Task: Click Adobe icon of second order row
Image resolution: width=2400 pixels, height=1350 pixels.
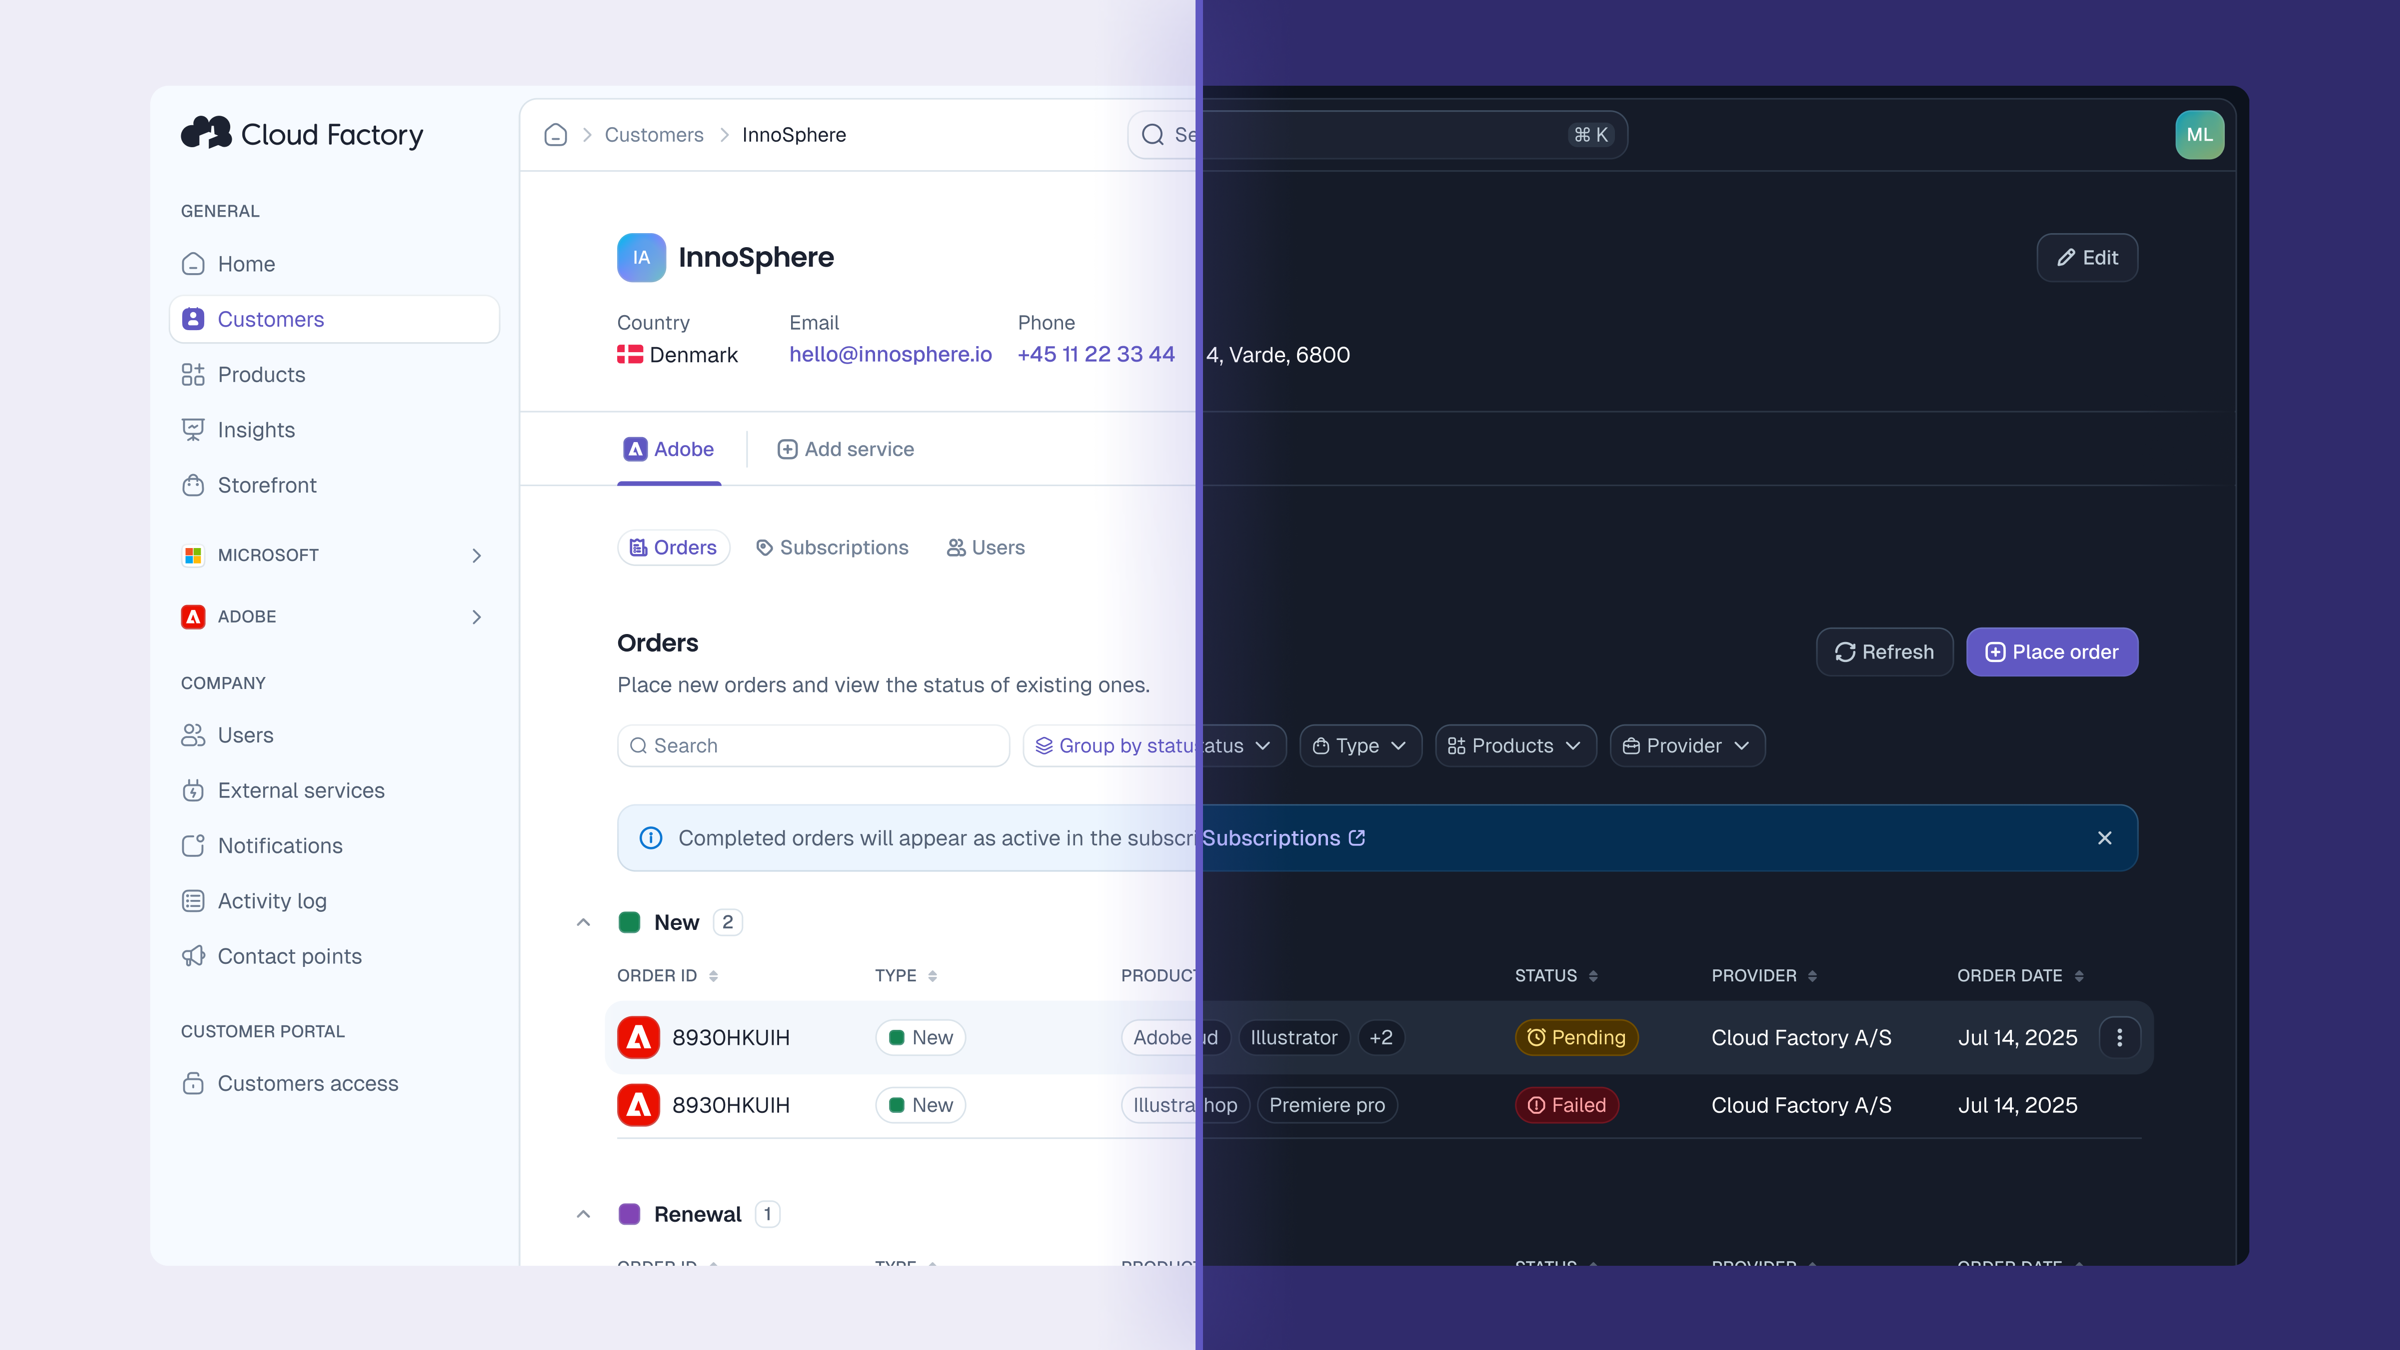Action: (638, 1105)
